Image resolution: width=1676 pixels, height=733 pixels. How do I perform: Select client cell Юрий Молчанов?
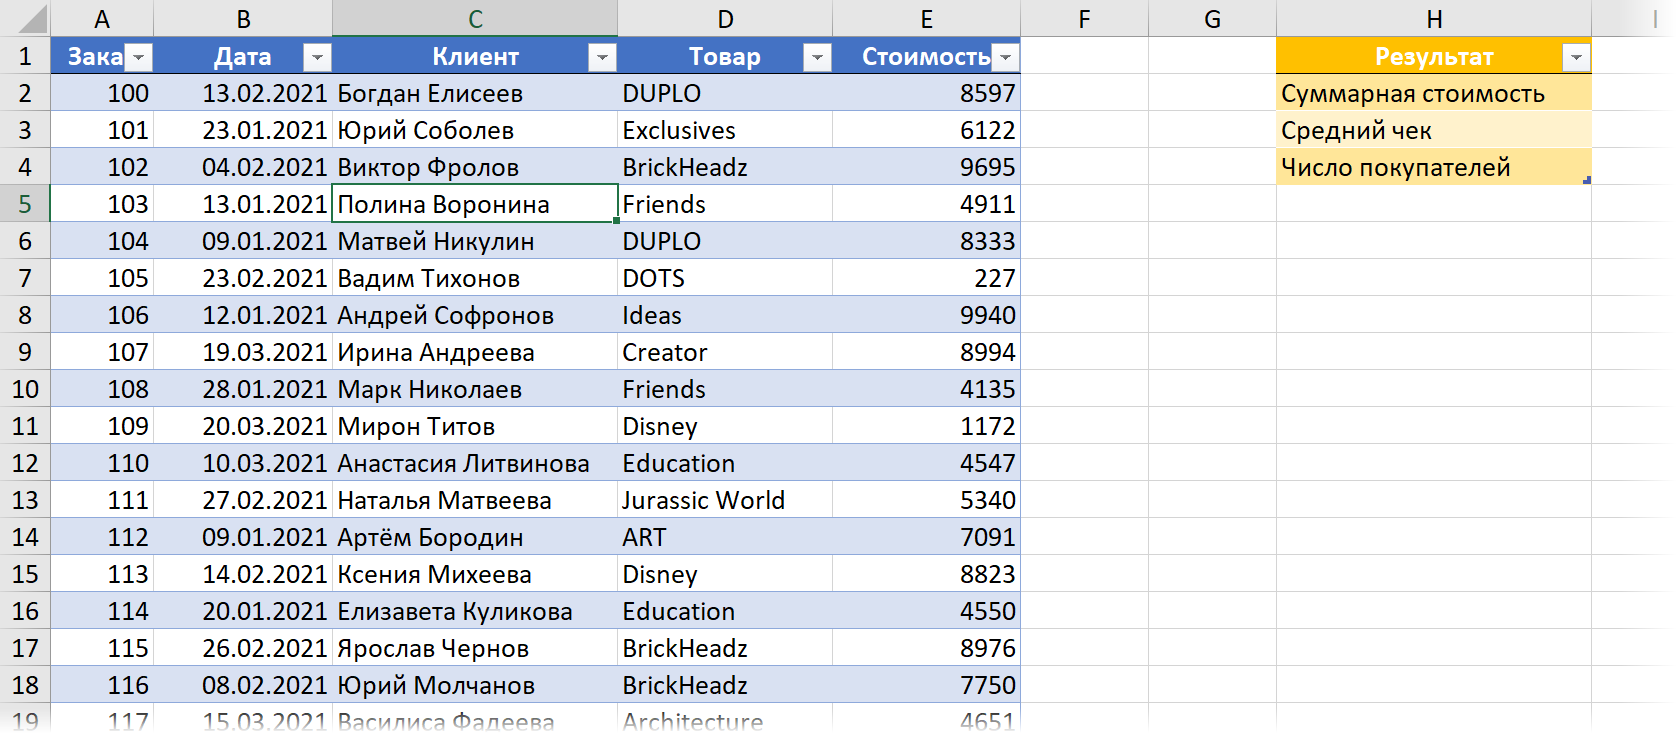[x=475, y=685]
